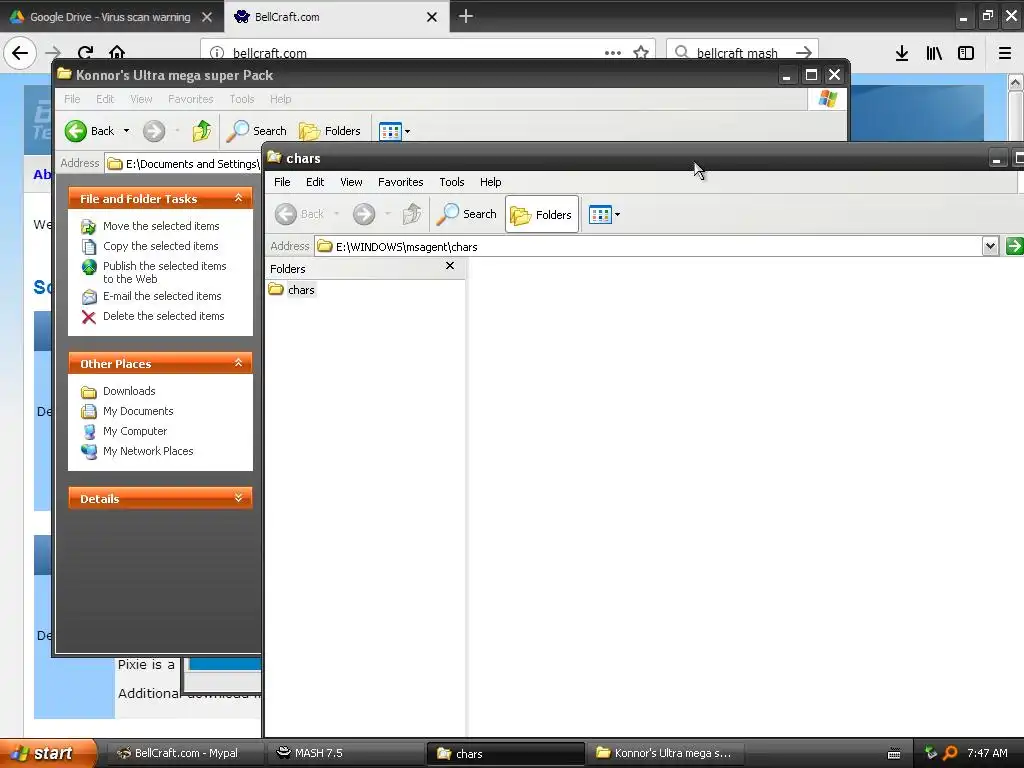The width and height of the screenshot is (1024, 768).
Task: Open the address bar dropdown in chars window
Action: click(990, 247)
